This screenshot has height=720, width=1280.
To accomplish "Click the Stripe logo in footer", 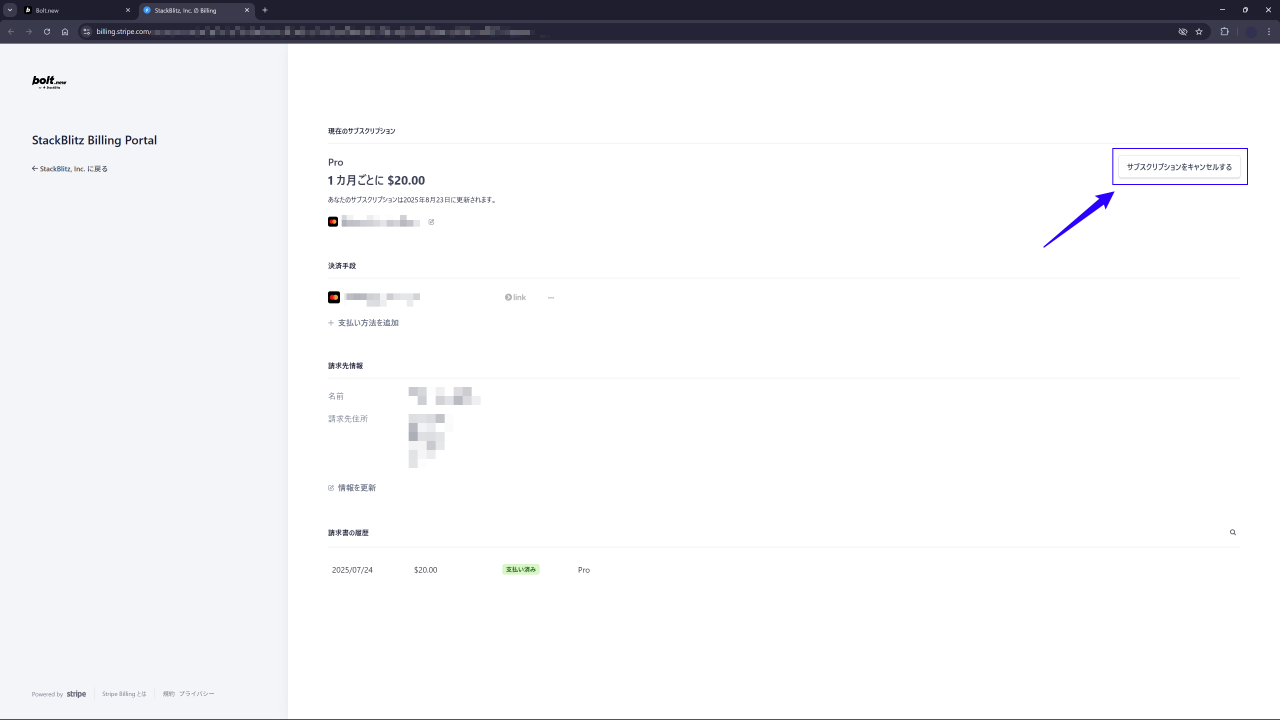I will coord(77,694).
